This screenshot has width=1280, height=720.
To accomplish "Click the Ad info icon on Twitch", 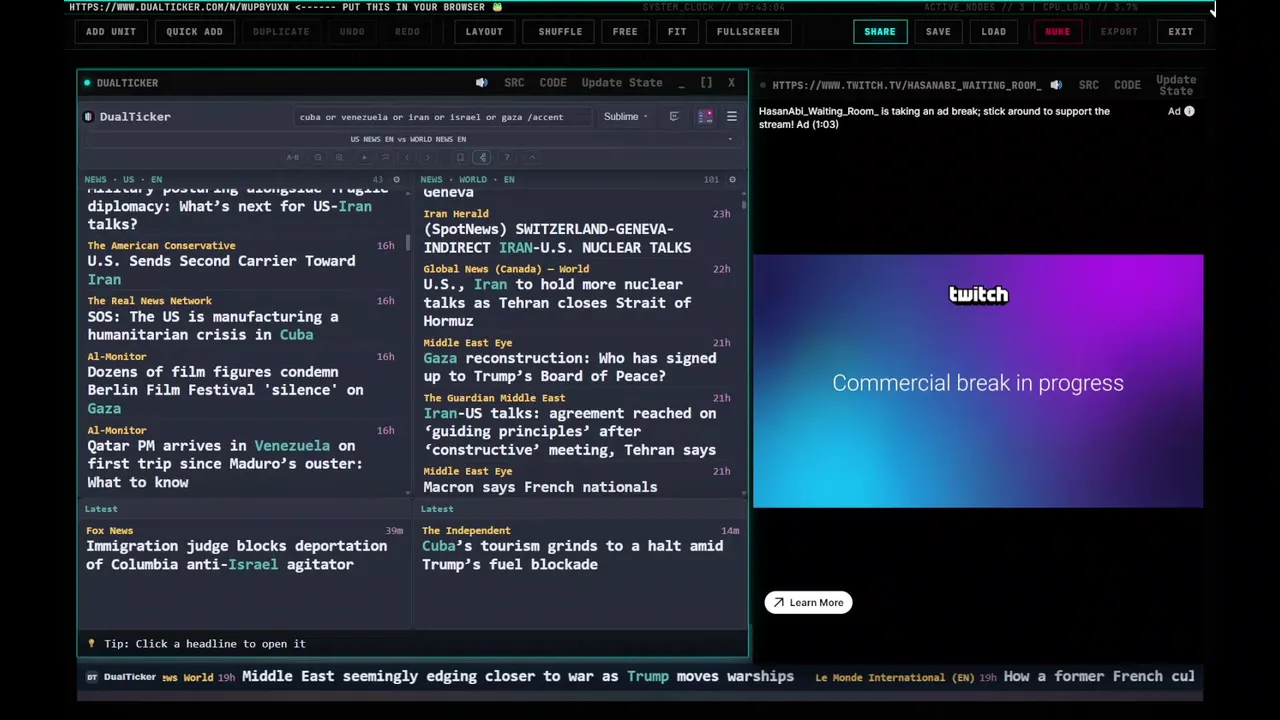I will [1189, 111].
